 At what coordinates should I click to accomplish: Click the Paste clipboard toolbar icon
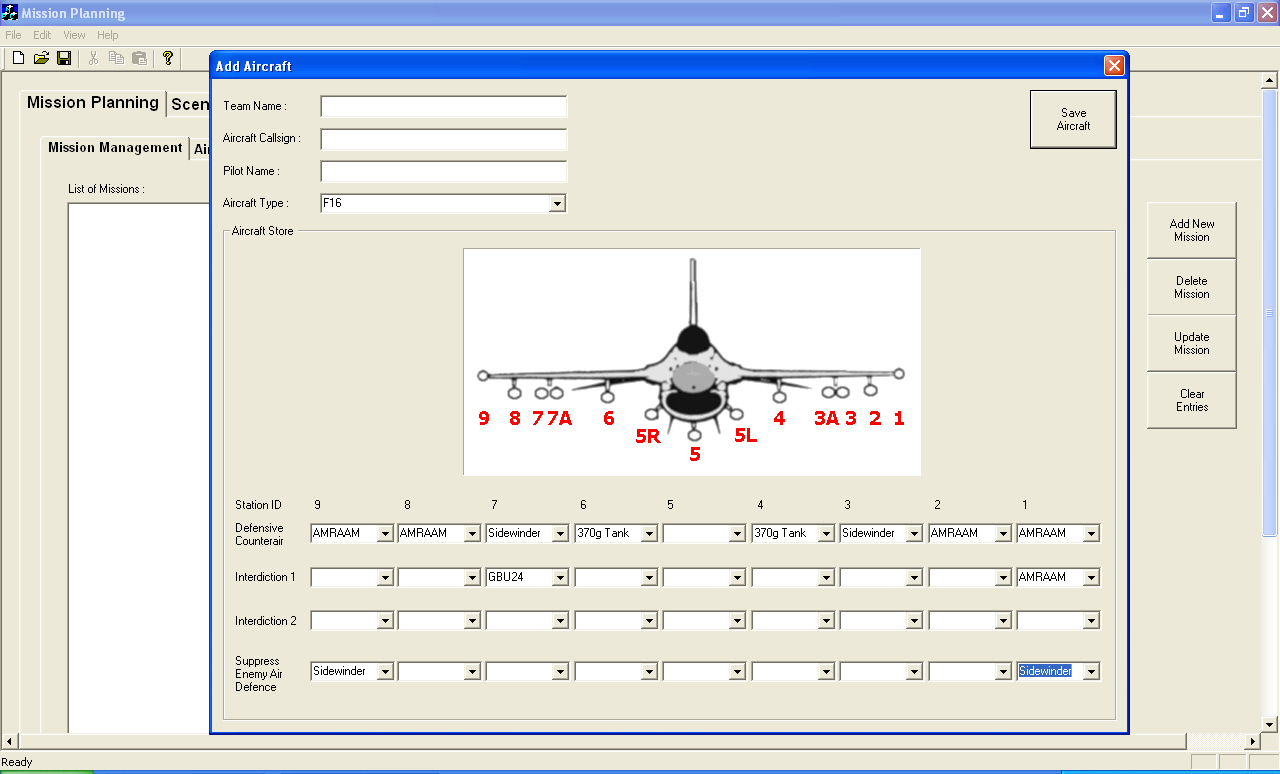(x=139, y=58)
